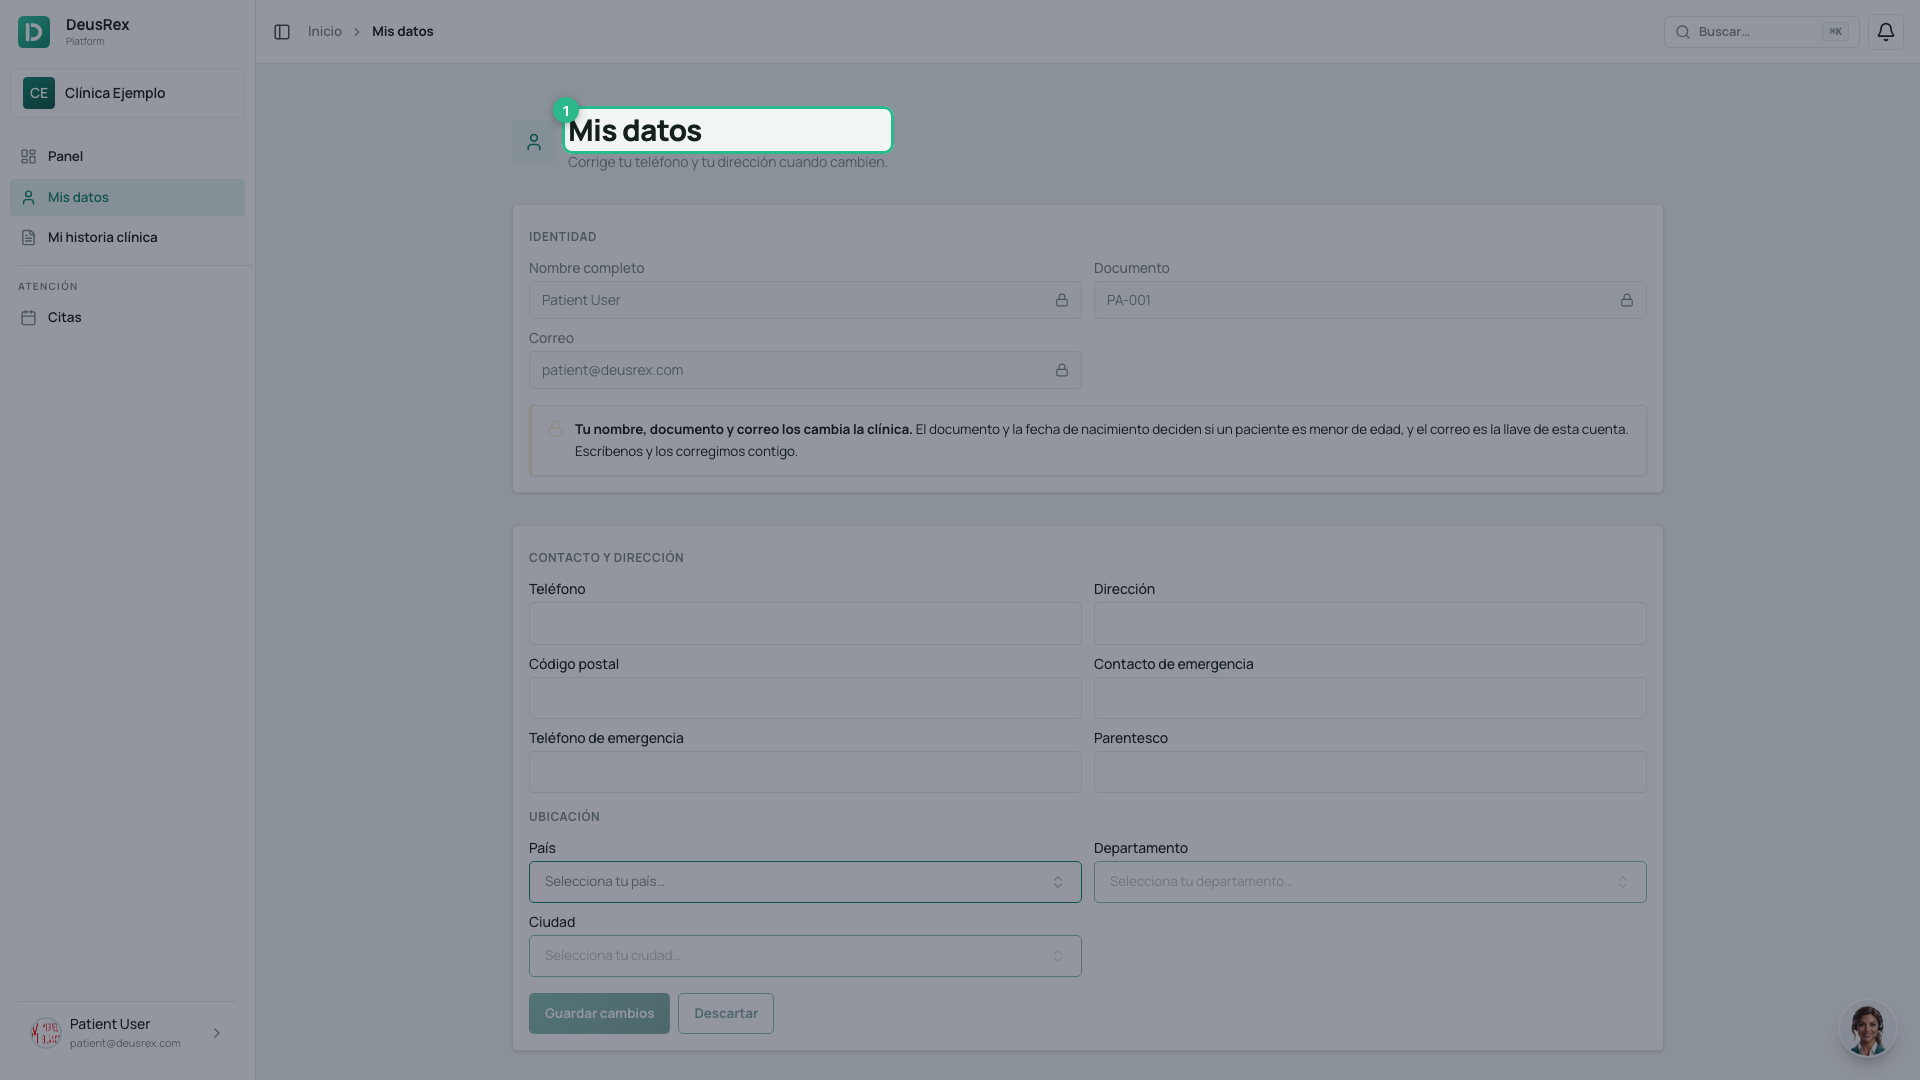Click the Dirección input field
Screen dimensions: 1920x1080
tap(1370, 623)
